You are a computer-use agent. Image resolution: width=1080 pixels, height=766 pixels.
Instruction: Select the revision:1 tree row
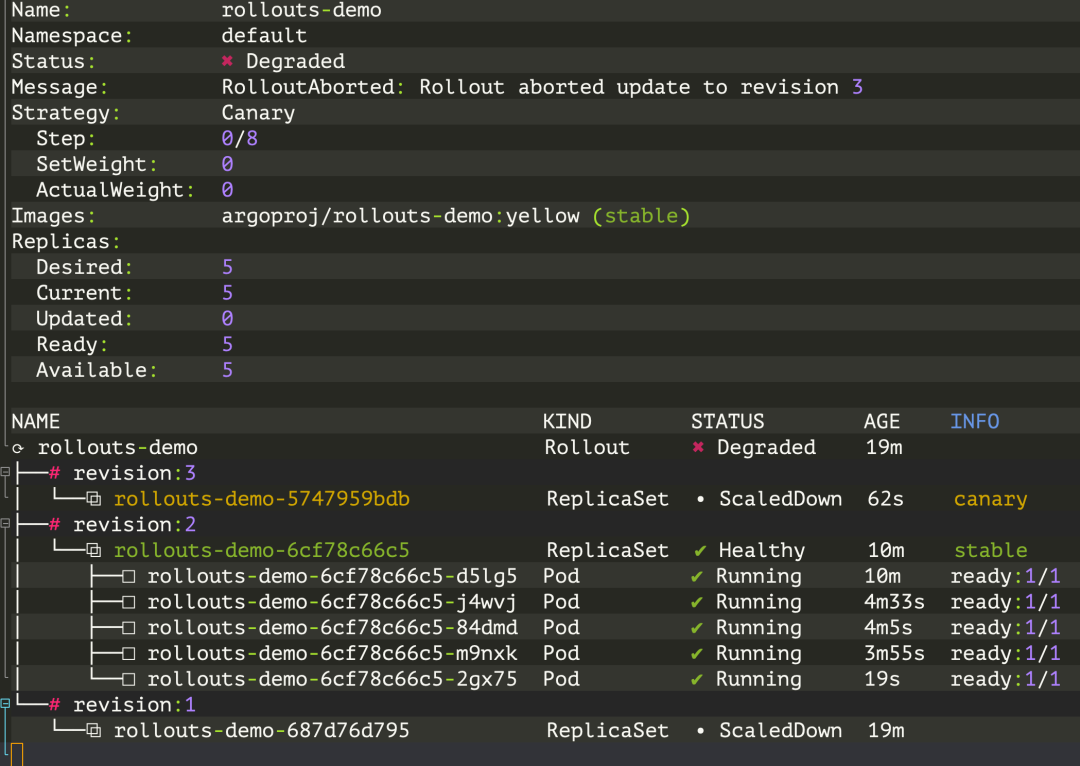point(134,705)
